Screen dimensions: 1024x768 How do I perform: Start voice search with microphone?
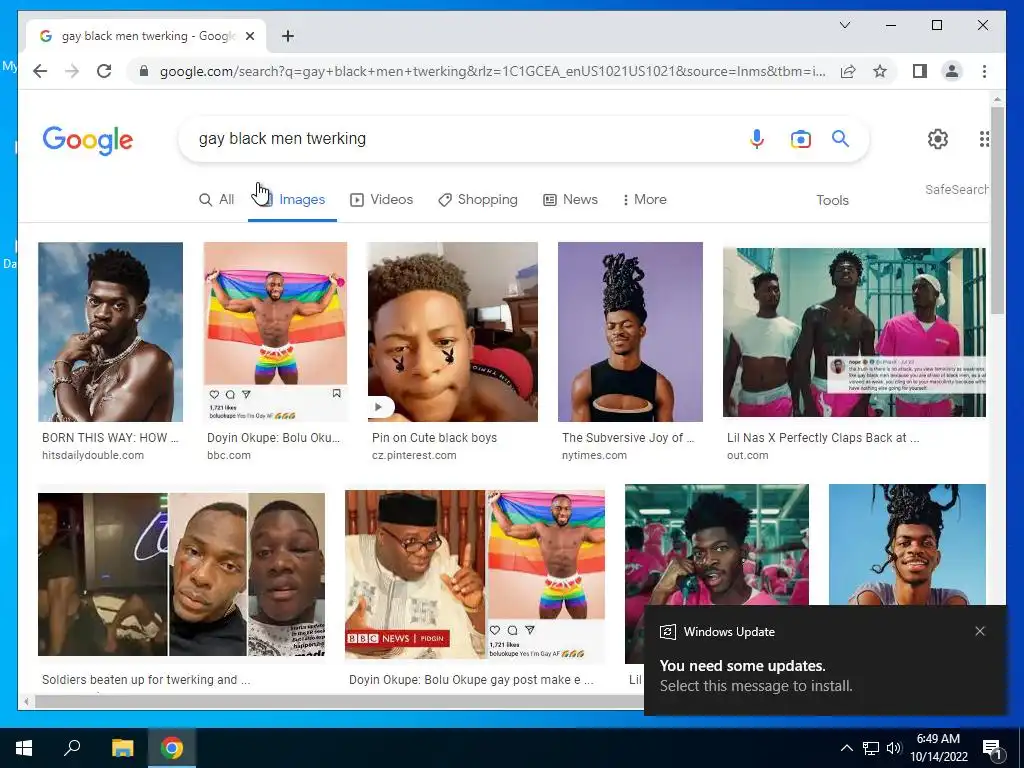click(x=757, y=139)
